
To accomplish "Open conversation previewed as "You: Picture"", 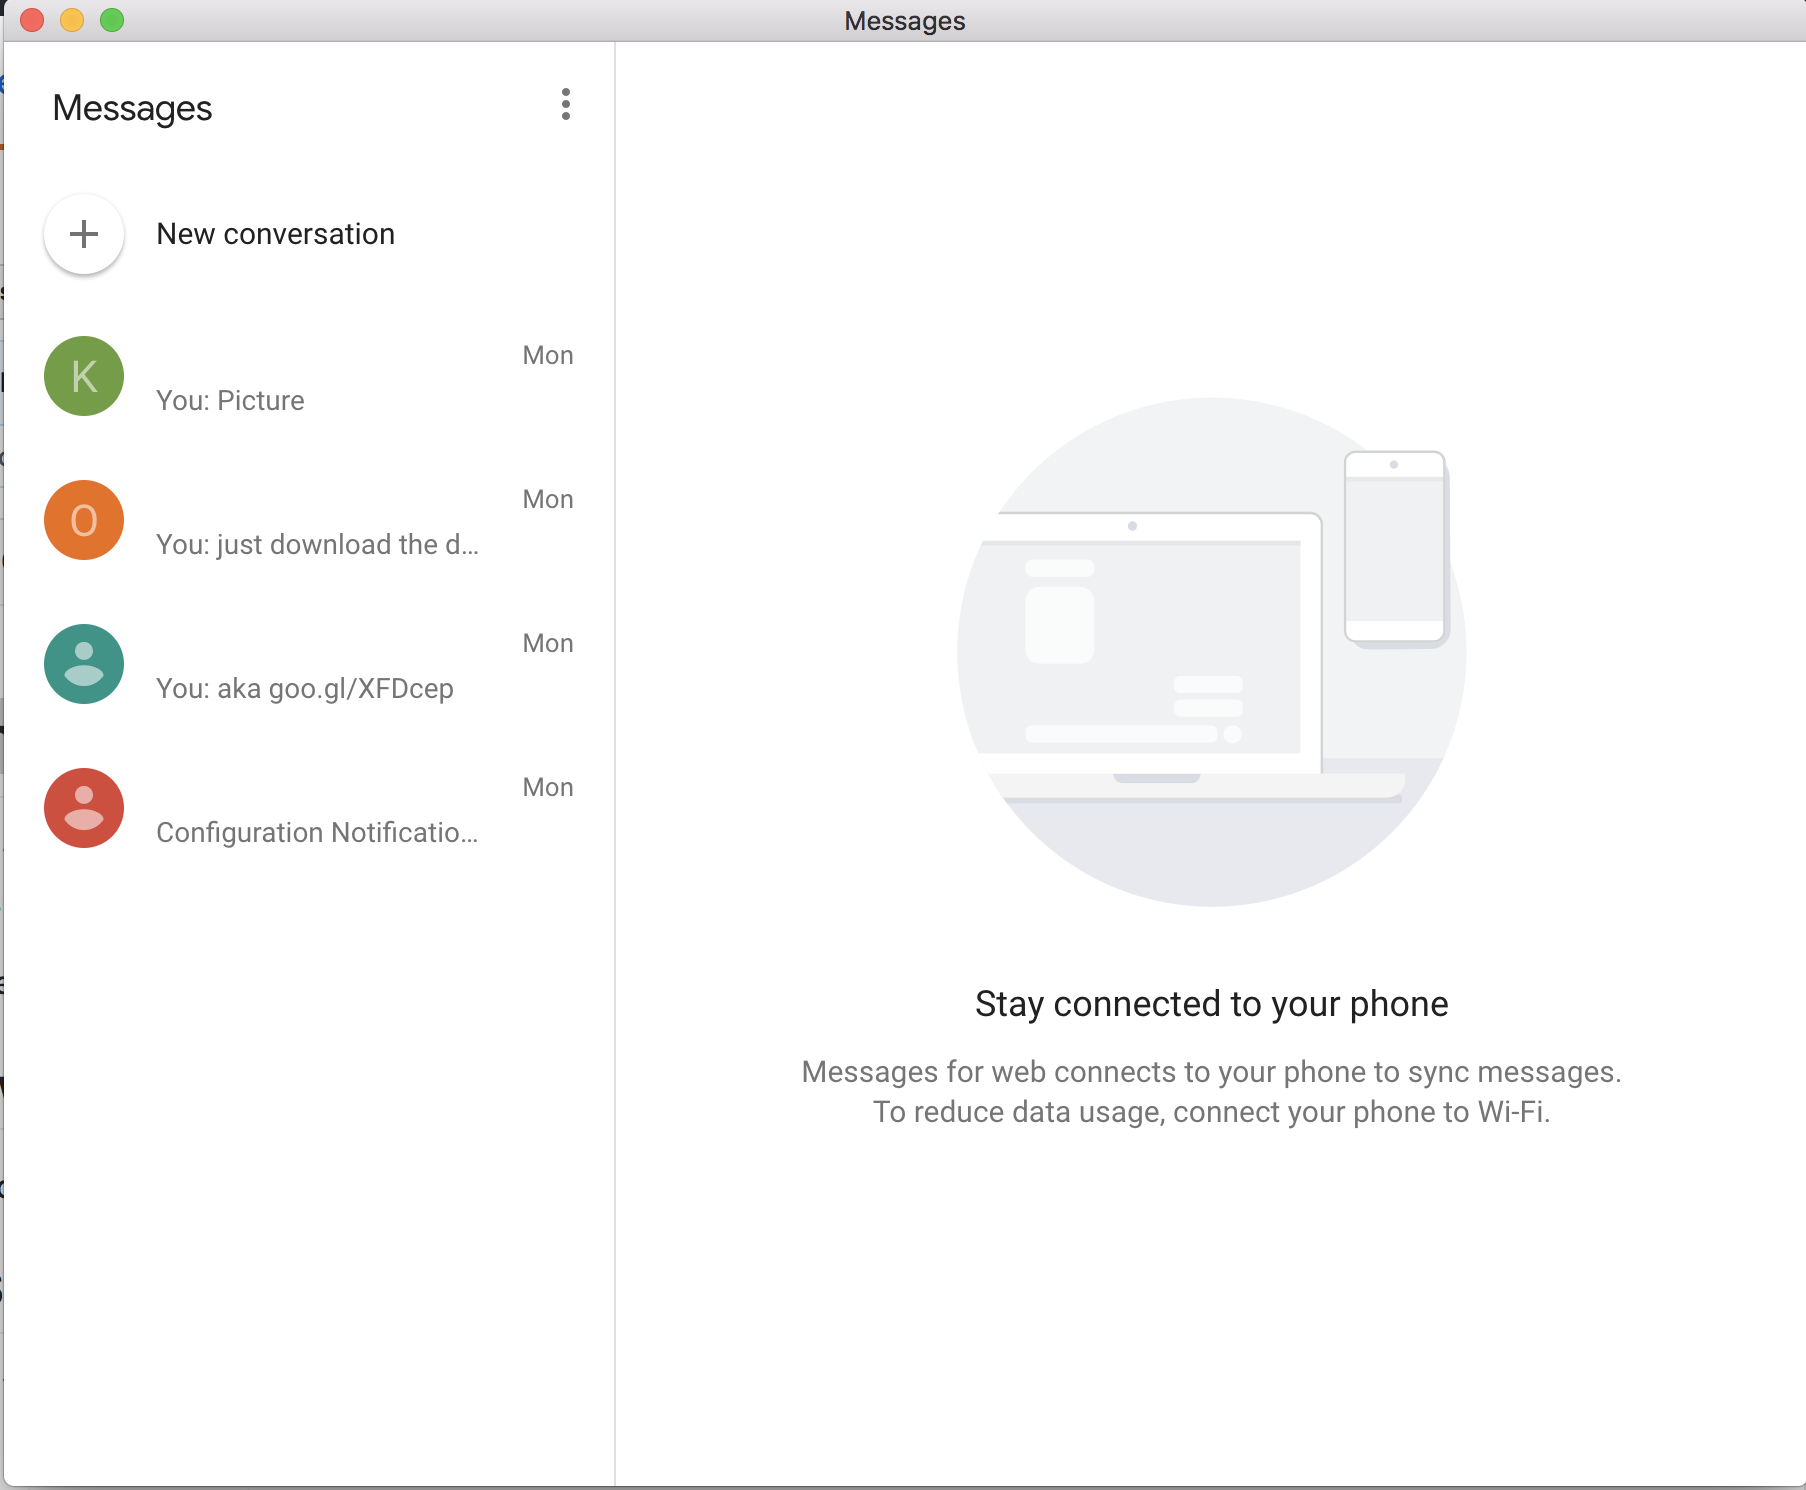I will click(230, 401).
